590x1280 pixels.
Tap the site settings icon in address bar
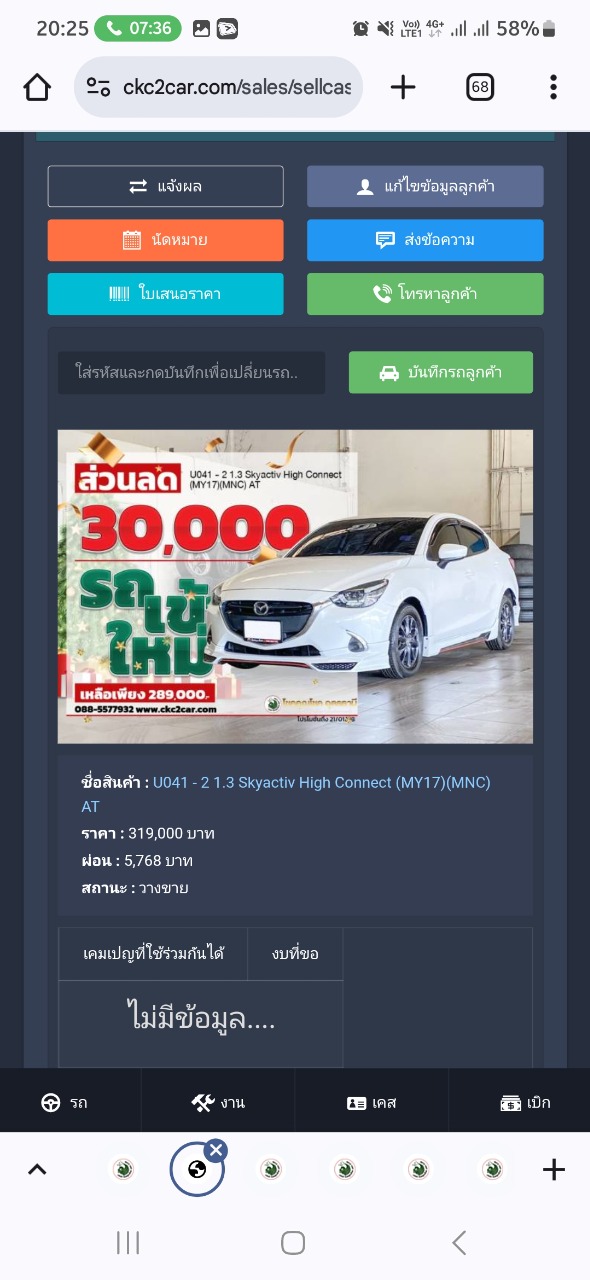pos(98,88)
